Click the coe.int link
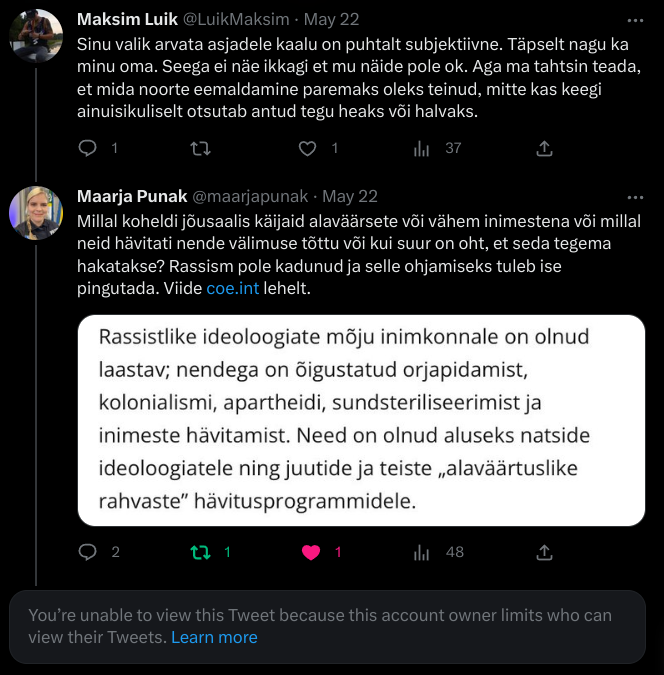This screenshot has width=664, height=675. [232, 288]
